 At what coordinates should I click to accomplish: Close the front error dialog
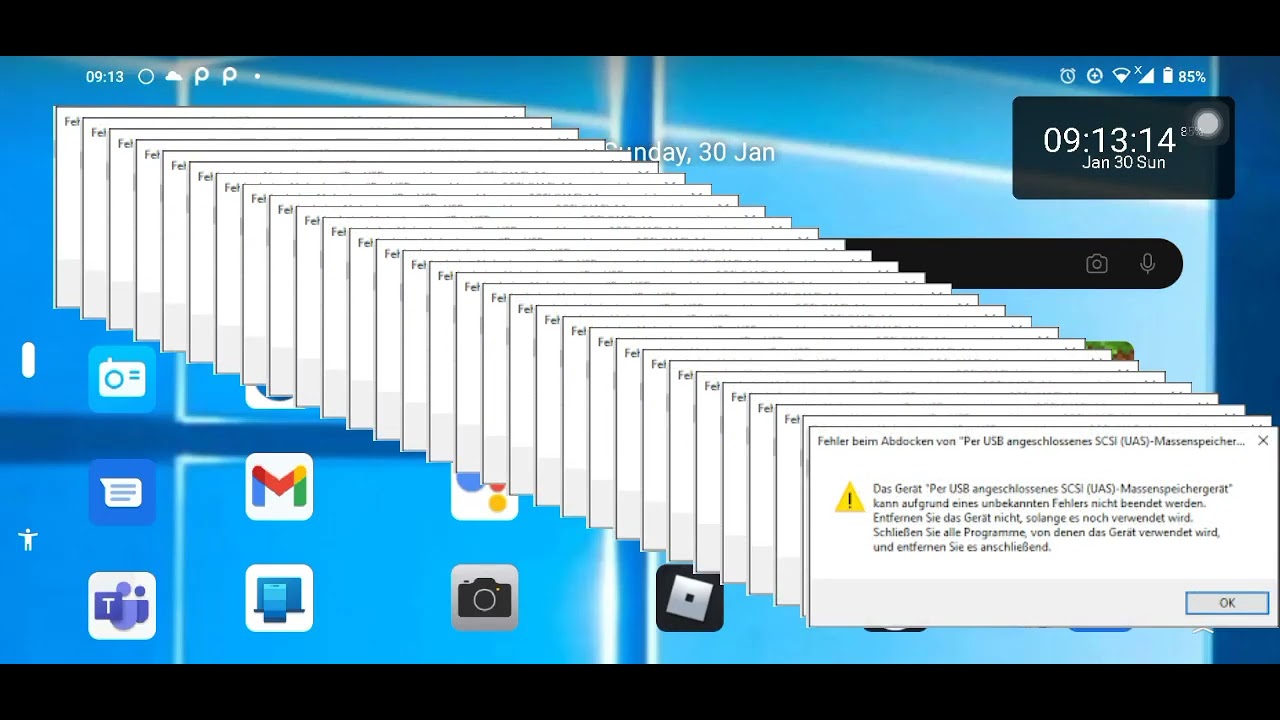coord(1263,440)
